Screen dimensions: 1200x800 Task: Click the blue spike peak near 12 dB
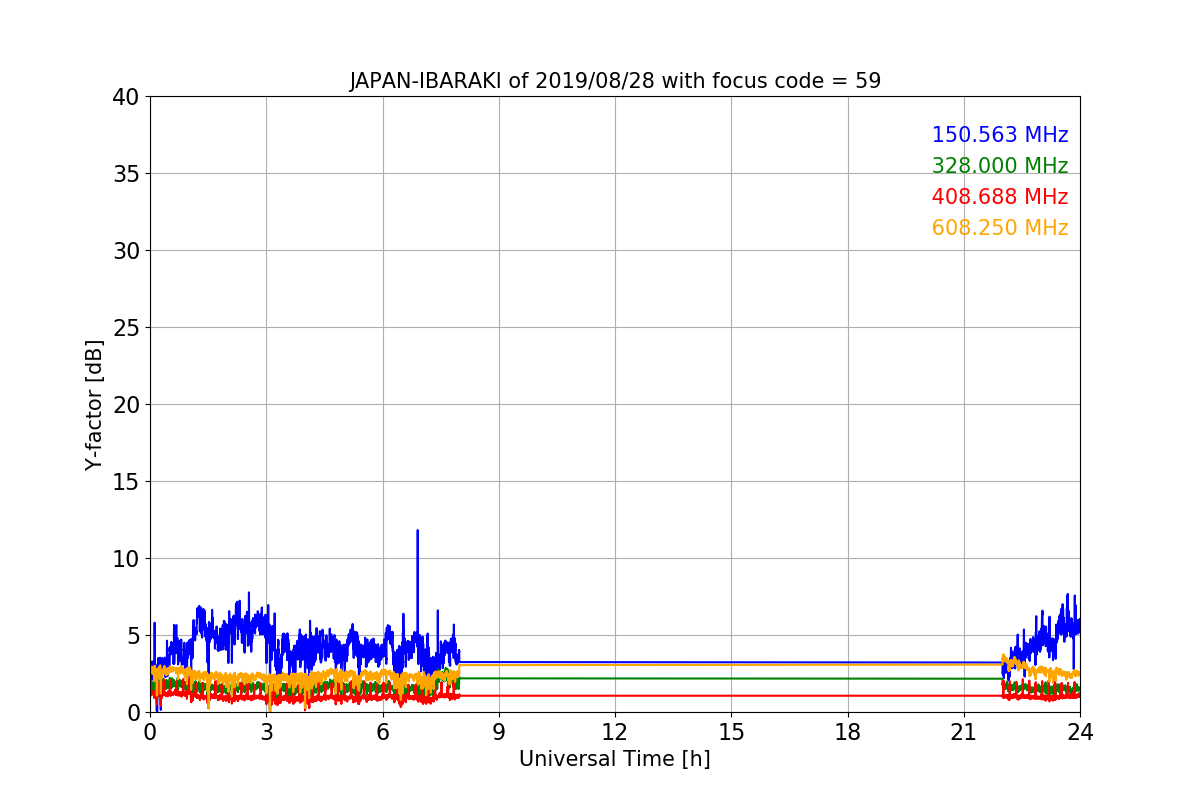(x=417, y=531)
